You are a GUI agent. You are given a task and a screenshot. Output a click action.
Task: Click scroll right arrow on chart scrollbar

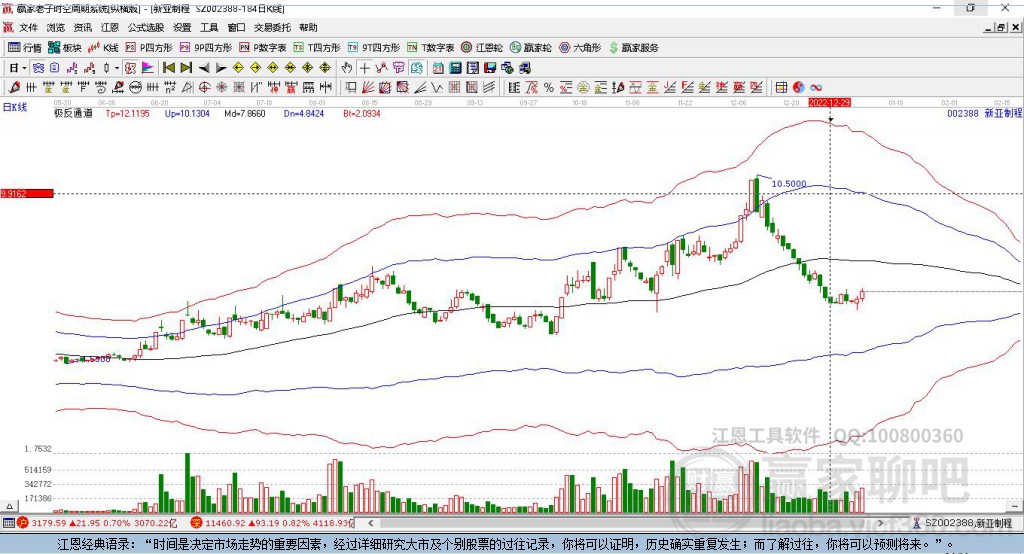click(x=880, y=523)
